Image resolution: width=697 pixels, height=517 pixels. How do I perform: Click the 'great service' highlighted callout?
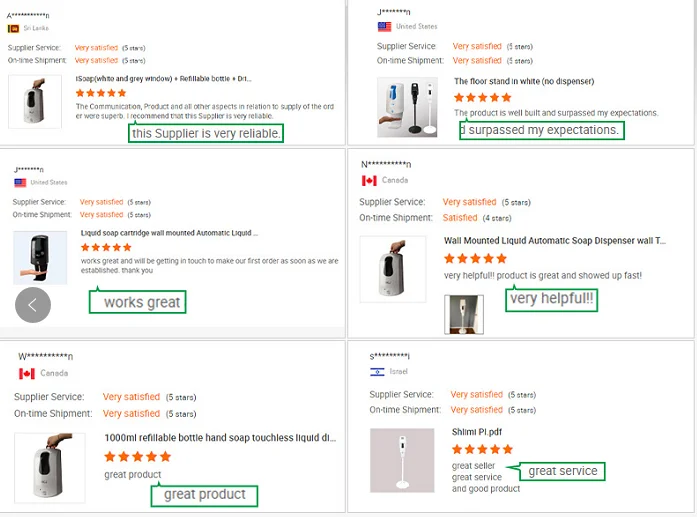coord(562,471)
